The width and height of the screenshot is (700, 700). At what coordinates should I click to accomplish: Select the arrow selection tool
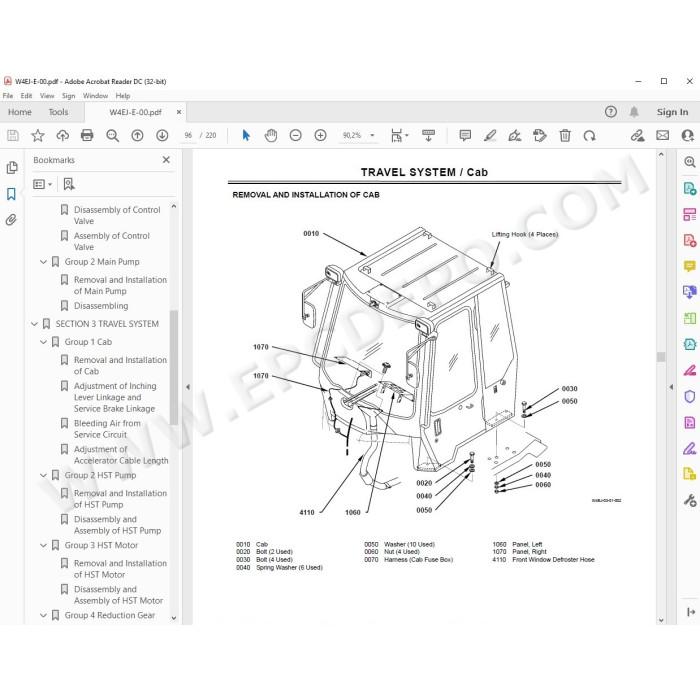tap(246, 135)
